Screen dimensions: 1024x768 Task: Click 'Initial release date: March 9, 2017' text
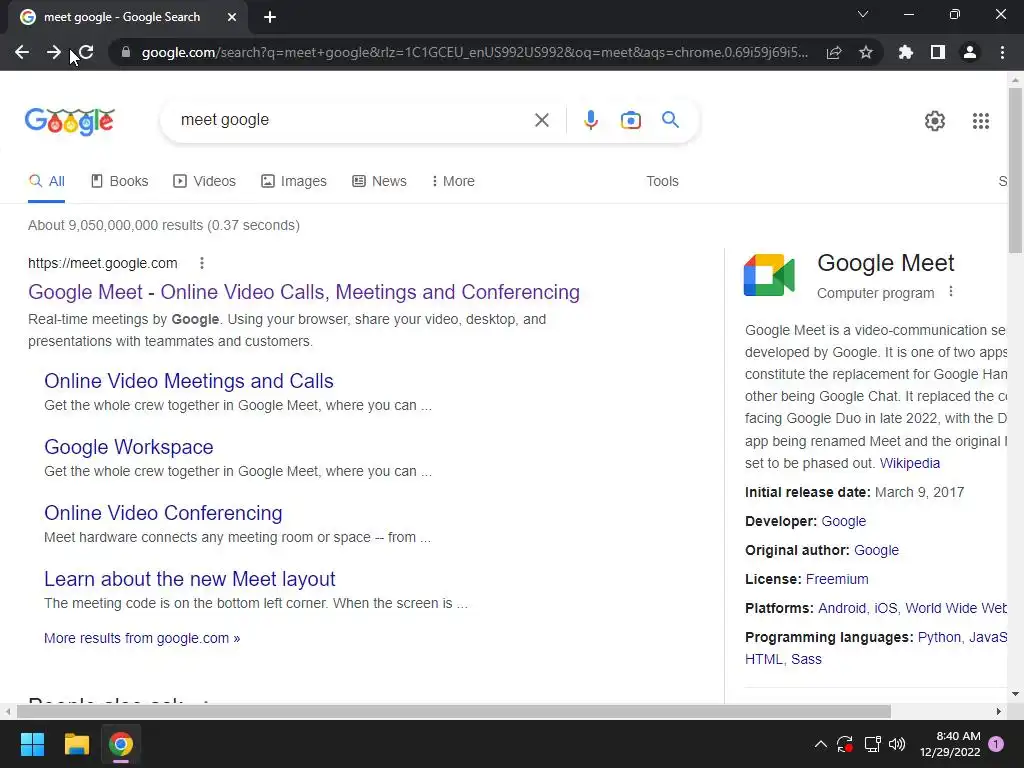[854, 492]
